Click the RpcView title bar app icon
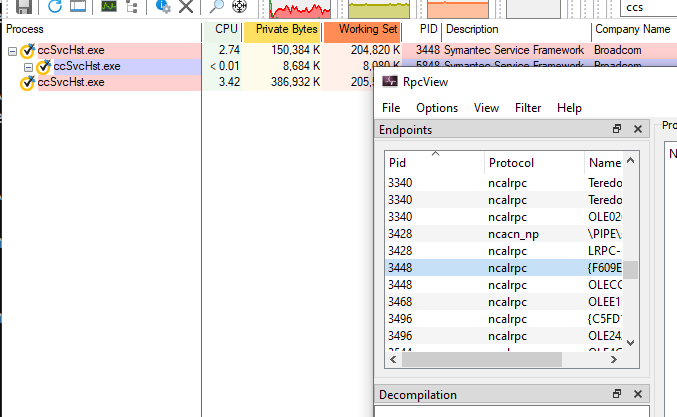677x417 pixels. (x=389, y=81)
